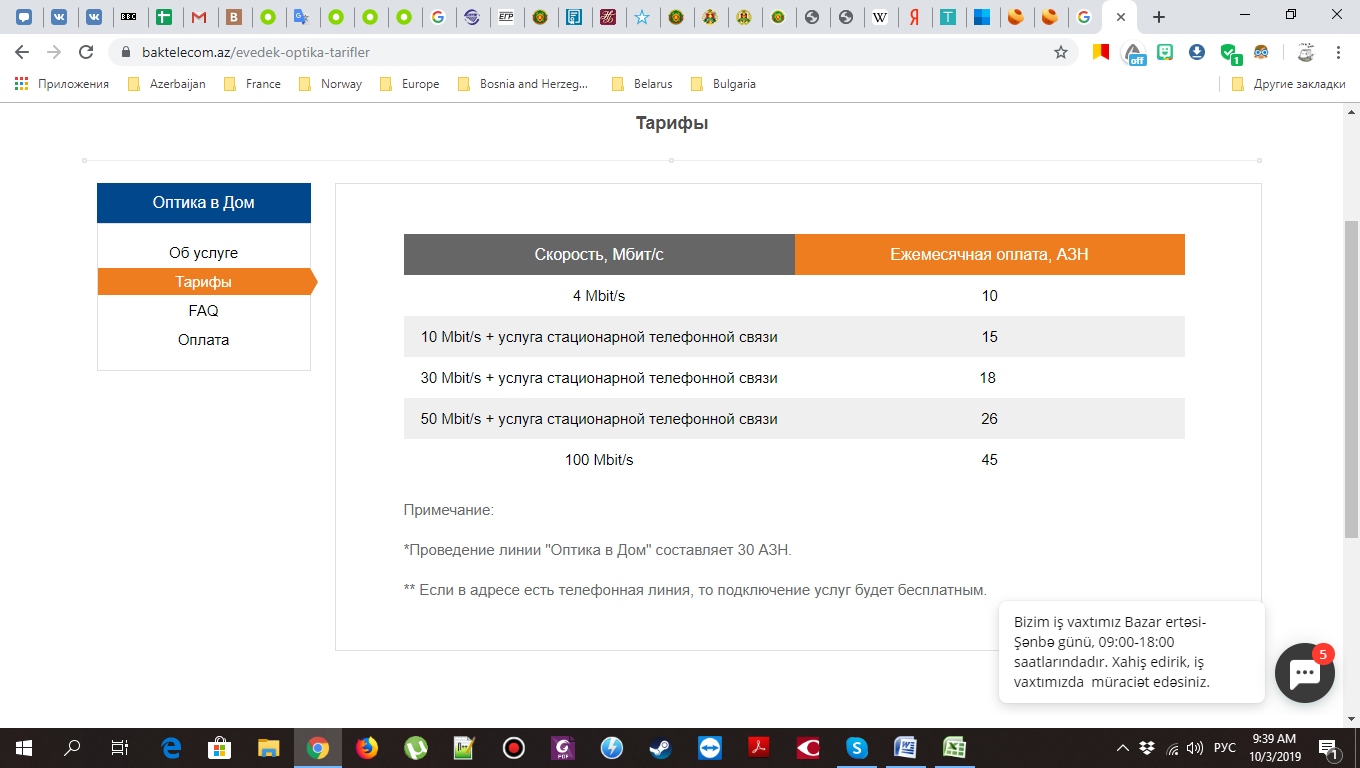Click the price value 18
The image size is (1360, 768).
click(988, 378)
